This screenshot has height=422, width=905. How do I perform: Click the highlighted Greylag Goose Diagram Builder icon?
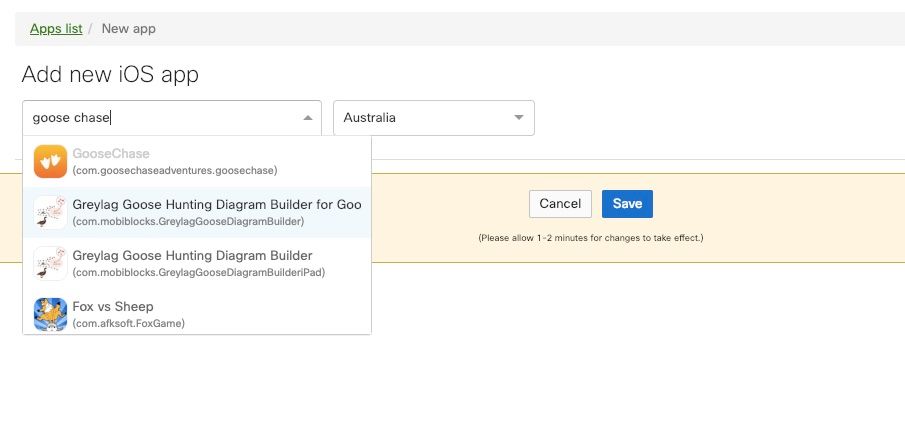(x=50, y=212)
